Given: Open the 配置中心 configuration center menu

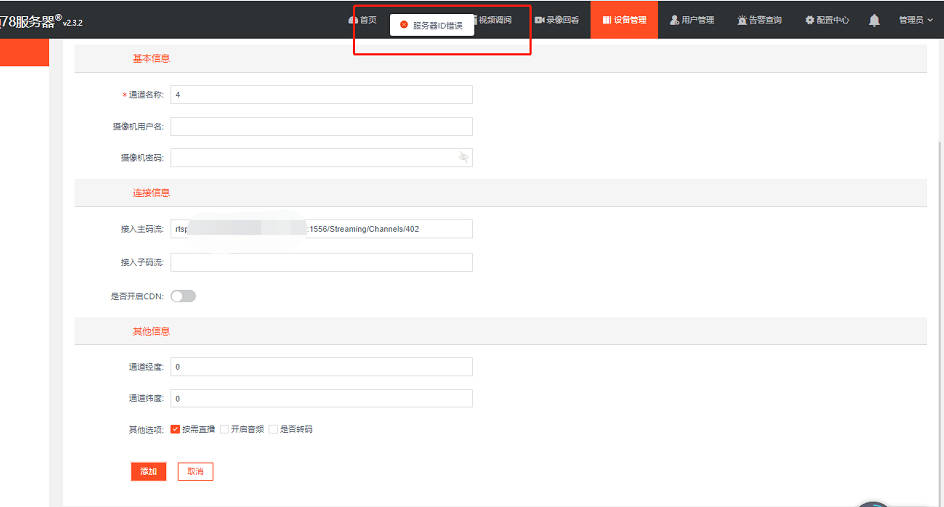Looking at the screenshot, I should (x=827, y=20).
